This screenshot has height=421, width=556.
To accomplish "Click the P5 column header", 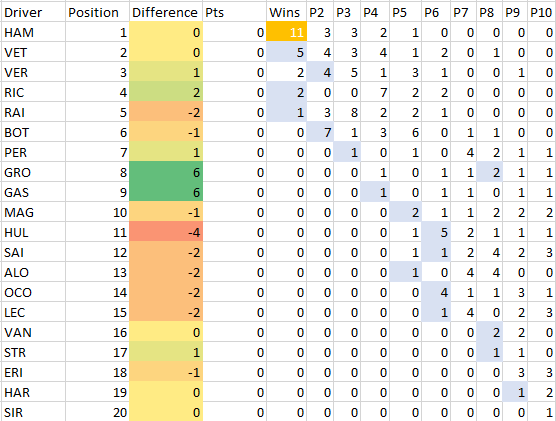I will click(x=406, y=12).
